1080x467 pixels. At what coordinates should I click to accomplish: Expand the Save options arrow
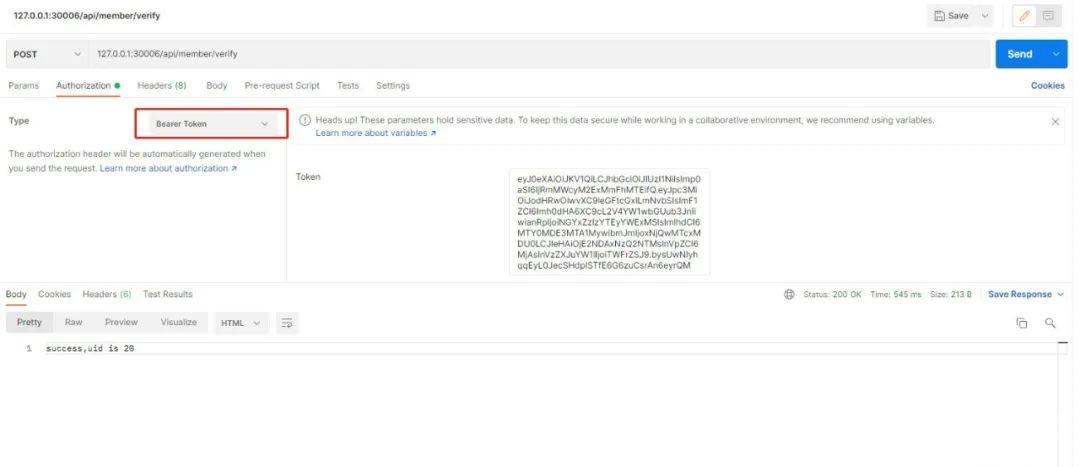point(984,16)
